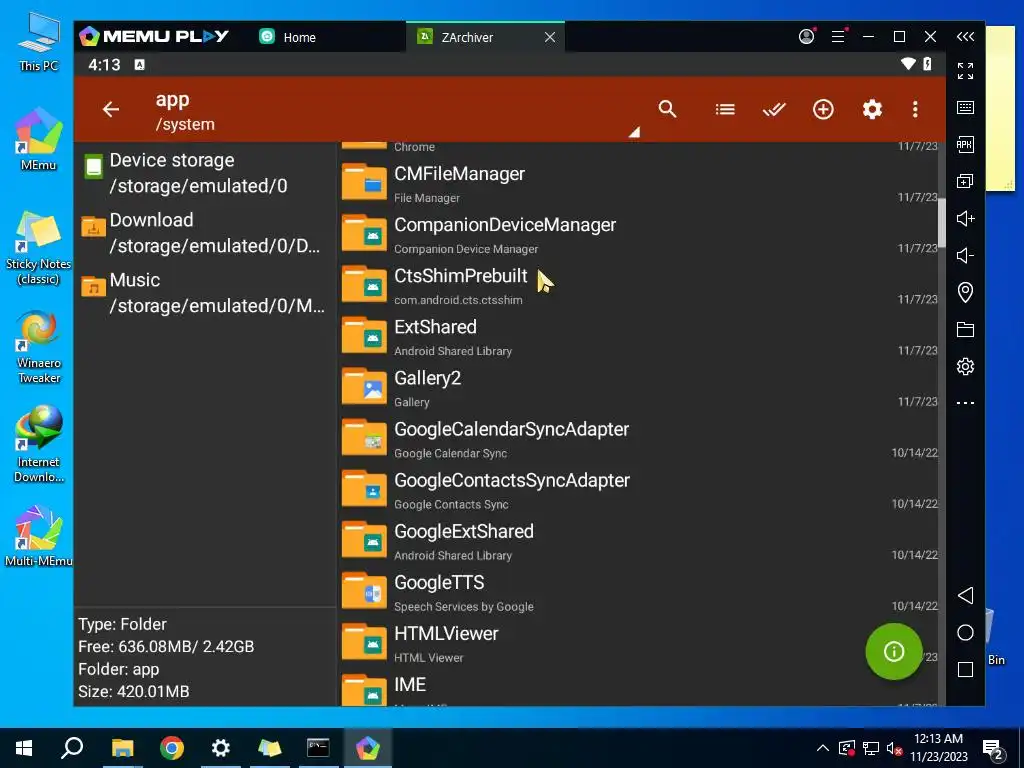1024x768 pixels.
Task: Tap Android home circle button
Action: click(965, 632)
